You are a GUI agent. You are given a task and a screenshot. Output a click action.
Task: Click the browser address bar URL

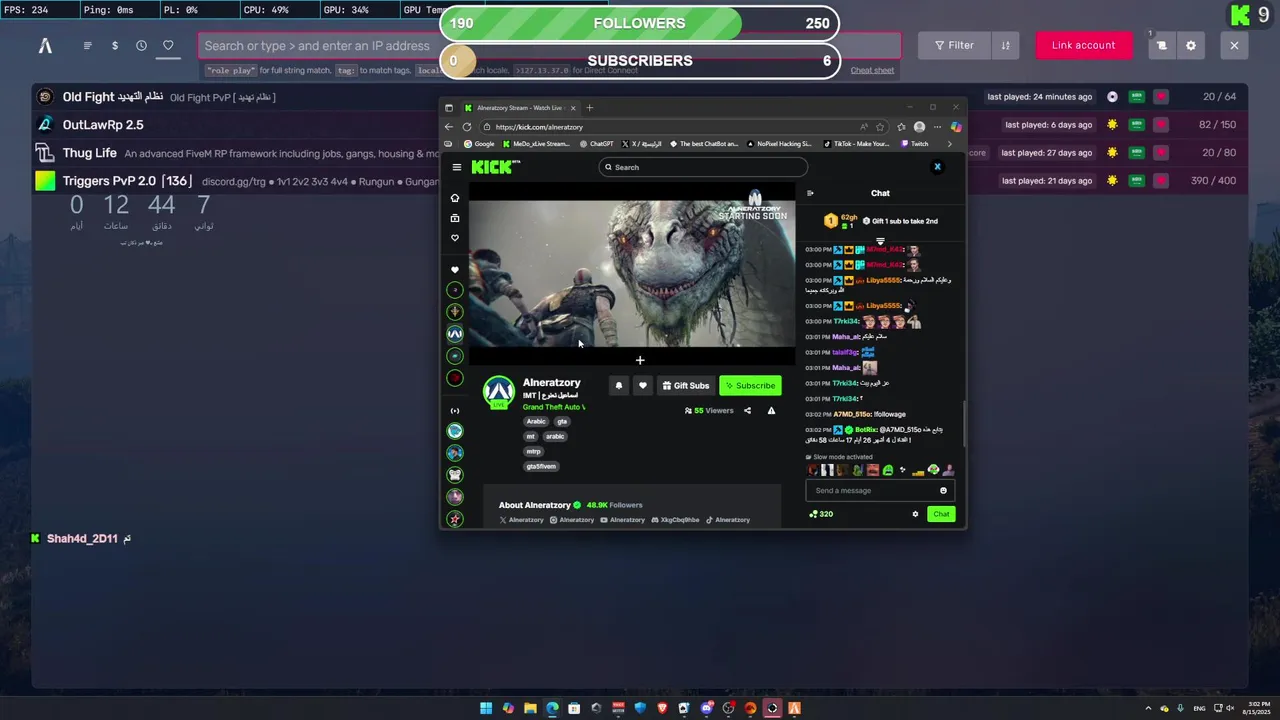point(539,127)
